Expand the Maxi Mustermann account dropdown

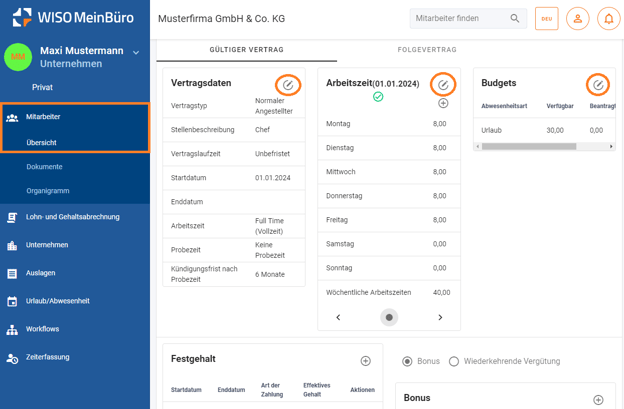pyautogui.click(x=136, y=52)
